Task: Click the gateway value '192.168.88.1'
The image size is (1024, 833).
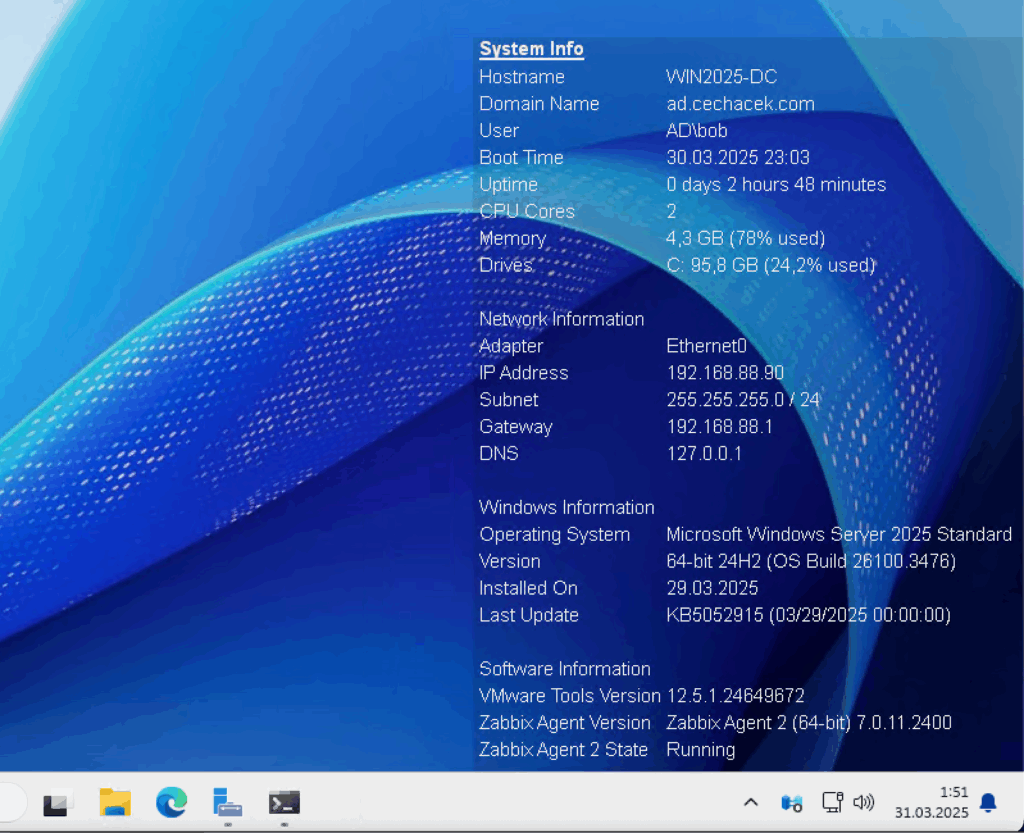Action: [720, 427]
